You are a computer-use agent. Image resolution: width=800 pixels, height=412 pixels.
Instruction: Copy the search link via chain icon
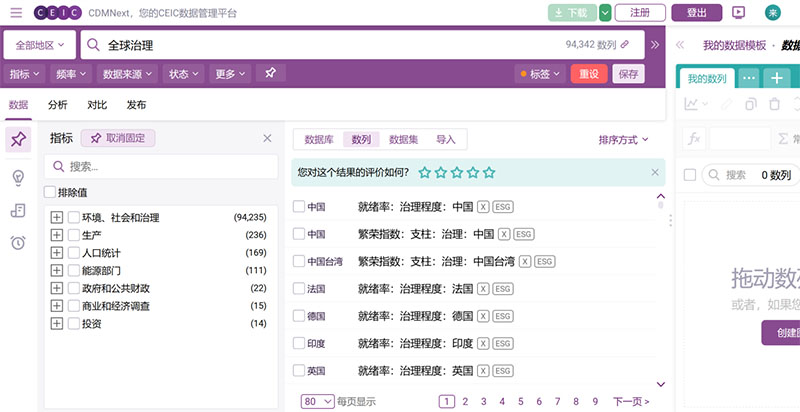point(625,45)
